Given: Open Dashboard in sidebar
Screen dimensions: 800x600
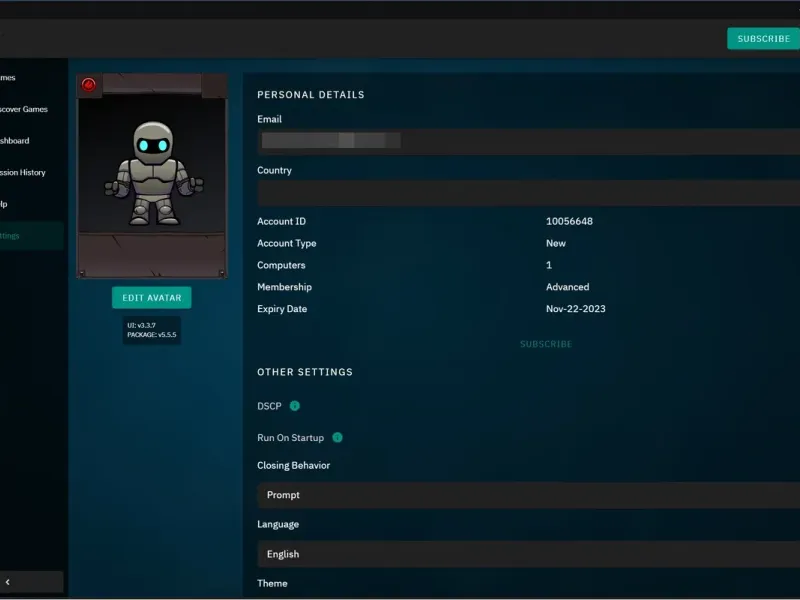Looking at the screenshot, I should click(15, 141).
